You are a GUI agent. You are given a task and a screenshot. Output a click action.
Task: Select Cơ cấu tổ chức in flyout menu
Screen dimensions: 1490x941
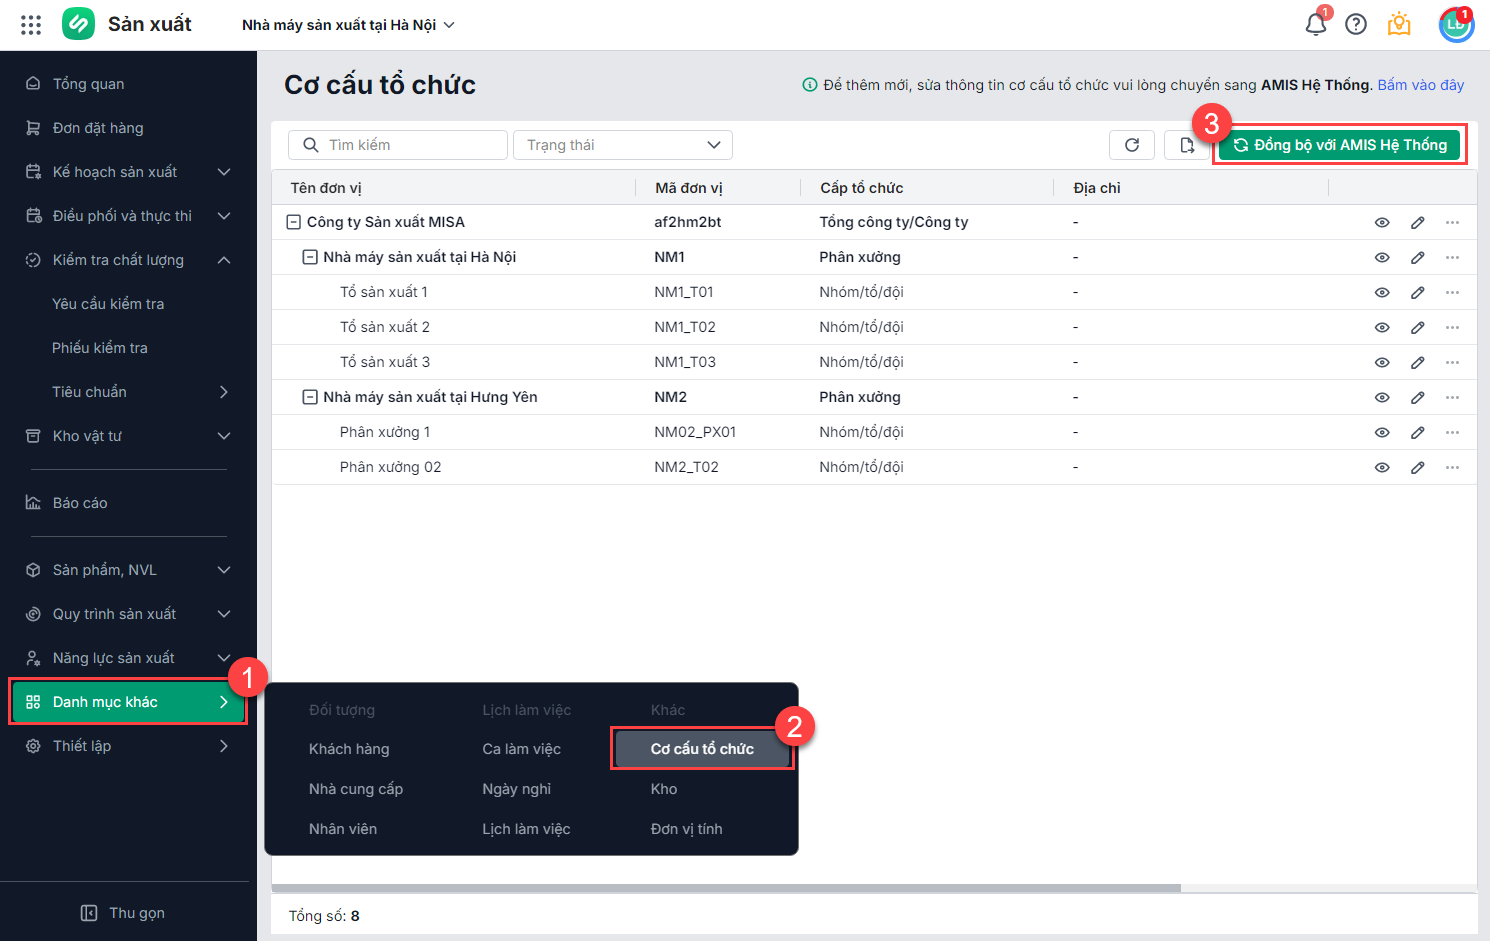[702, 749]
